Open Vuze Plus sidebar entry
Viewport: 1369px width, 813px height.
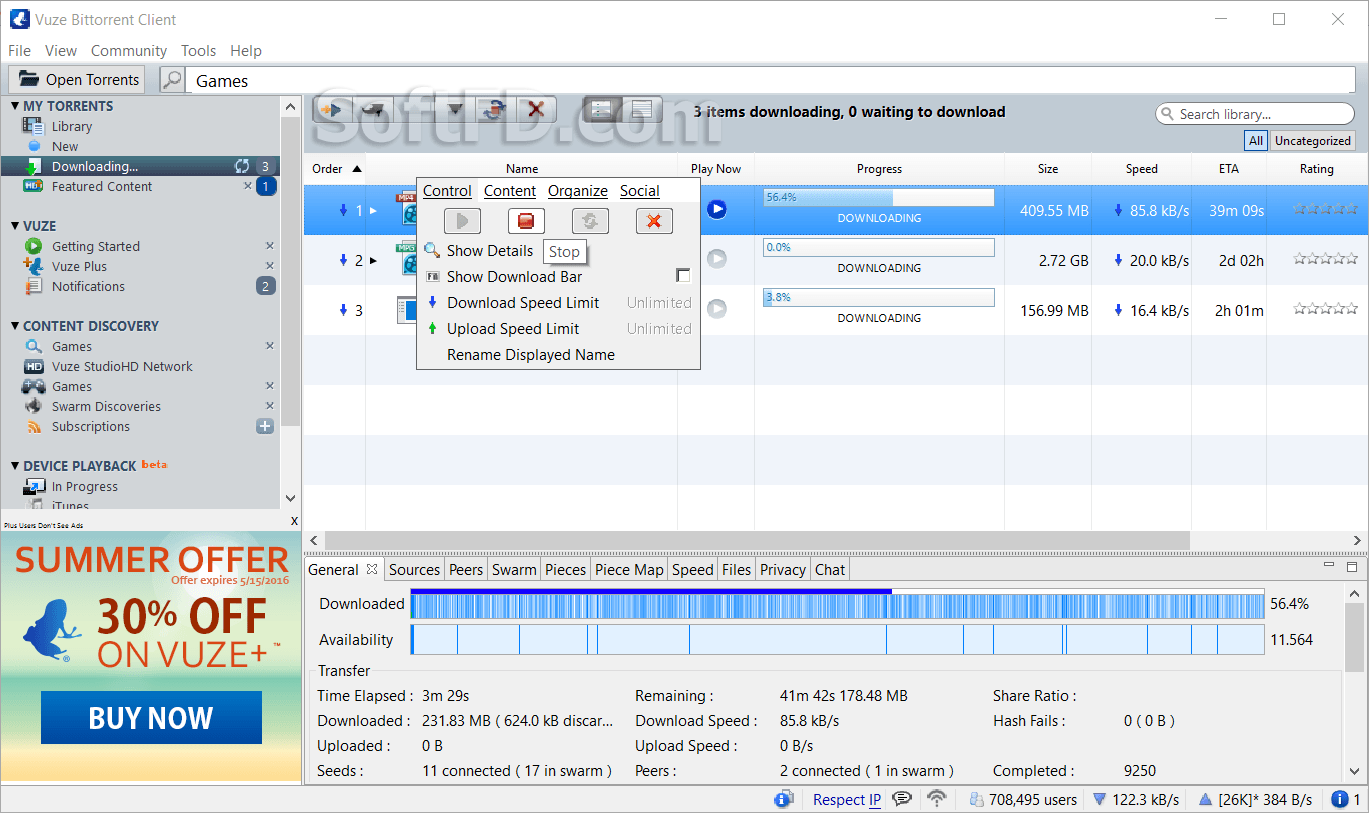[x=79, y=266]
